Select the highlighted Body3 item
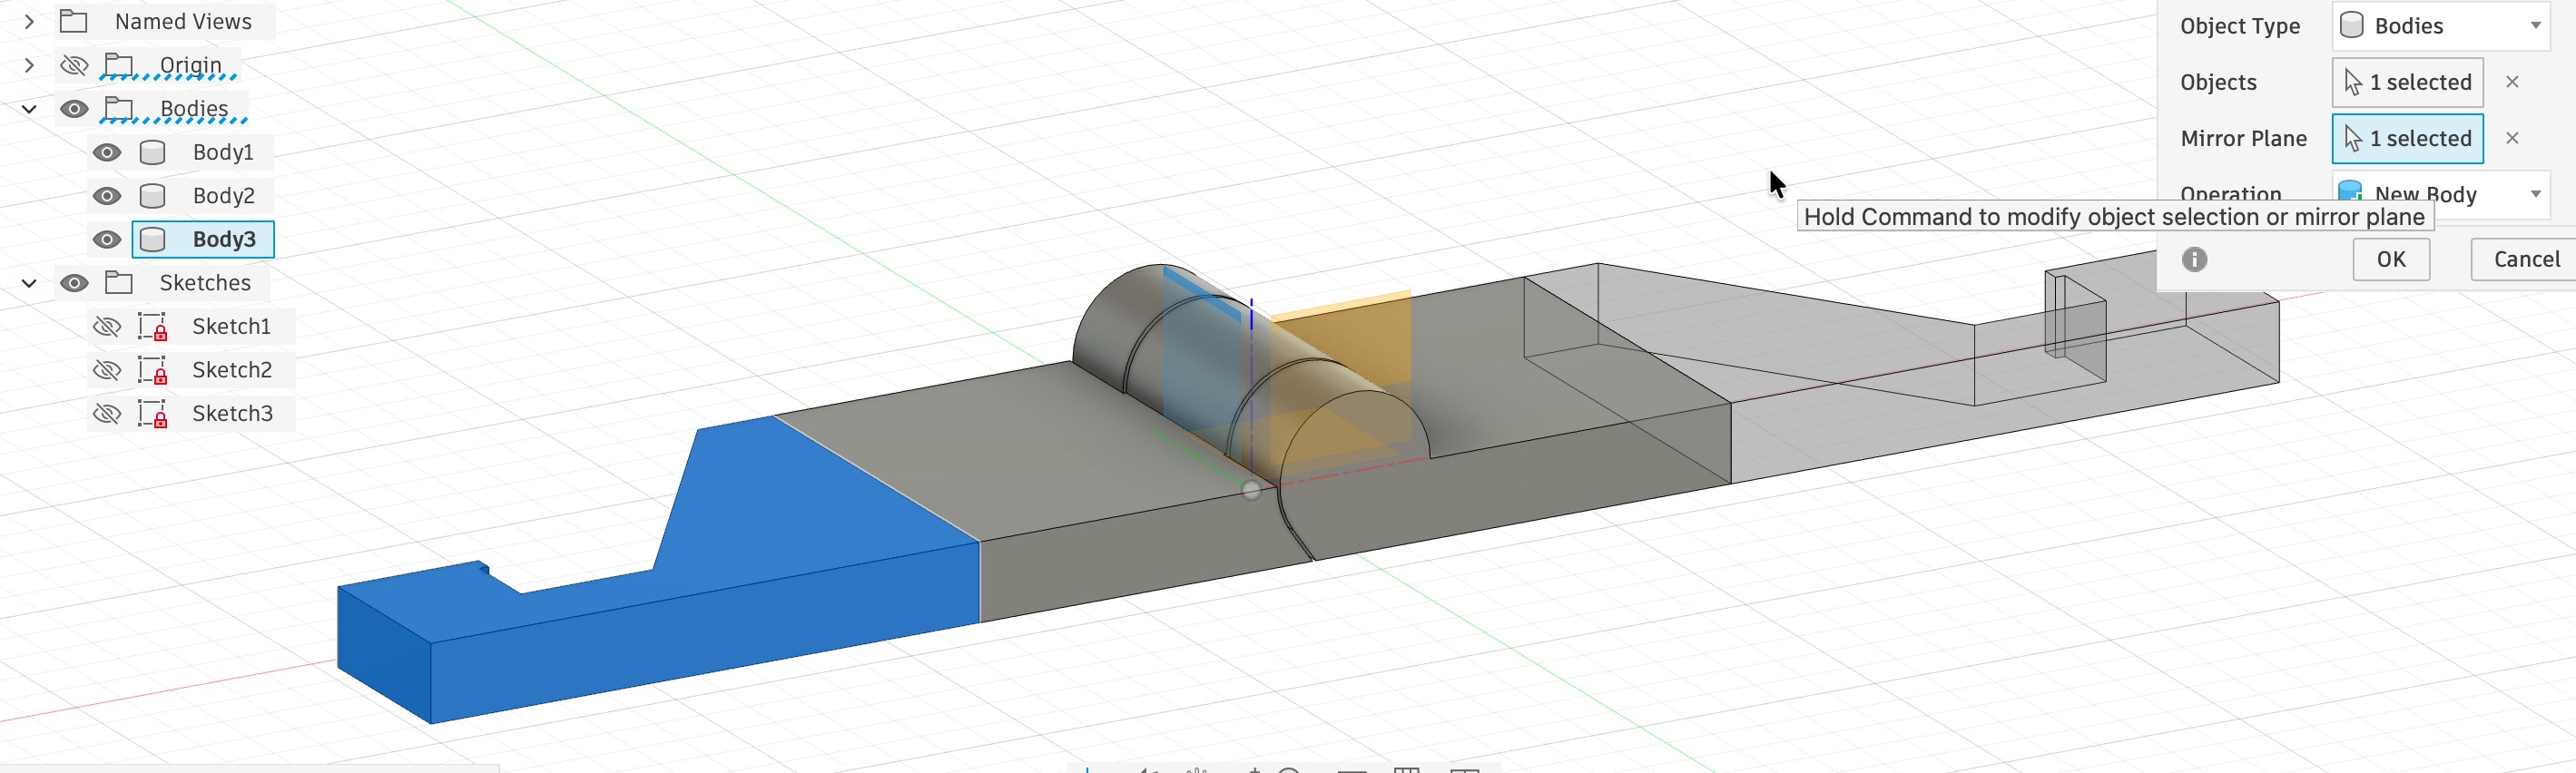The width and height of the screenshot is (2576, 773). click(203, 240)
